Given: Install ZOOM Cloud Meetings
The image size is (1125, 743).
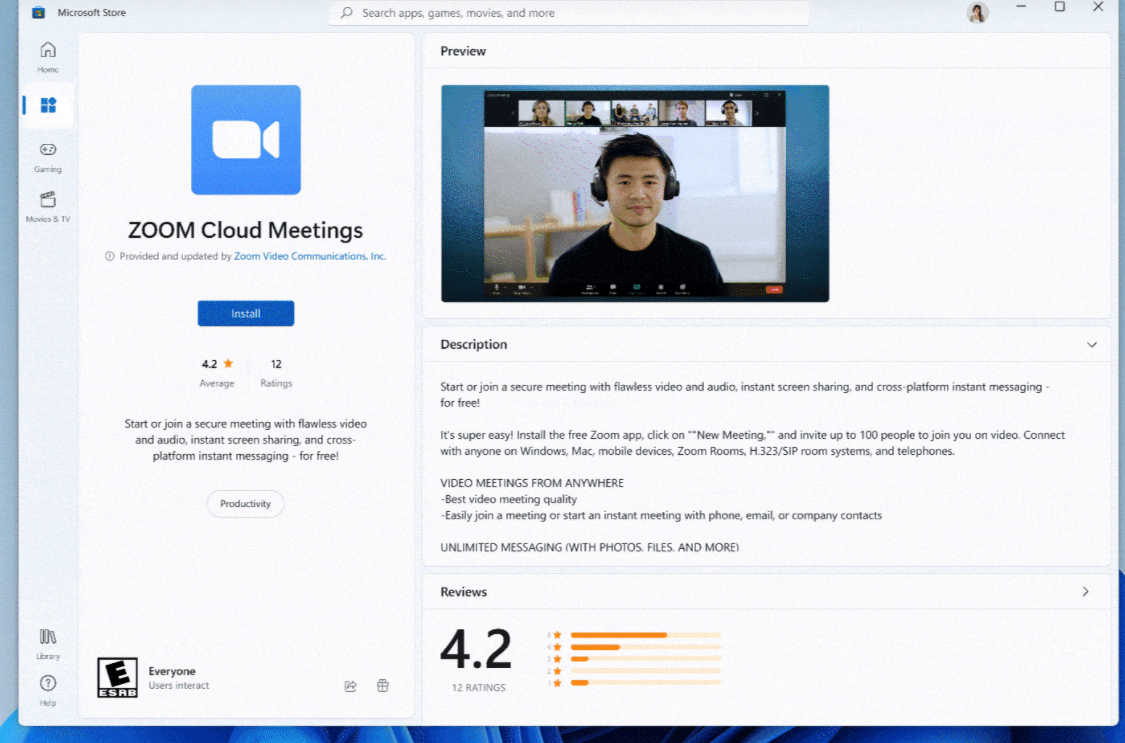Looking at the screenshot, I should [246, 313].
